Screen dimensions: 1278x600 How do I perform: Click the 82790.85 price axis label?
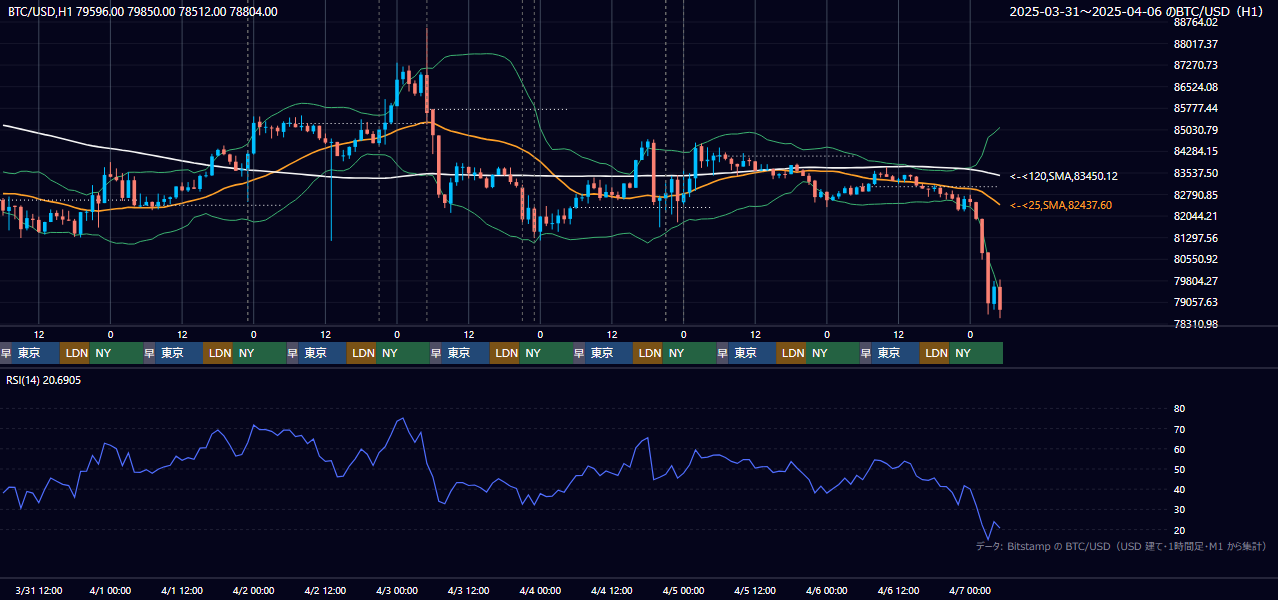point(1195,195)
